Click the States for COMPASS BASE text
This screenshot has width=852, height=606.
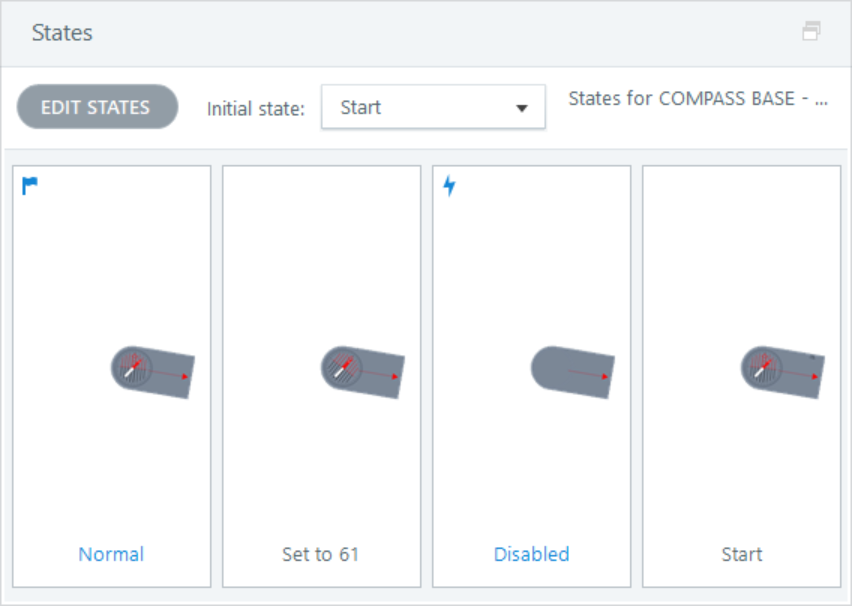697,100
